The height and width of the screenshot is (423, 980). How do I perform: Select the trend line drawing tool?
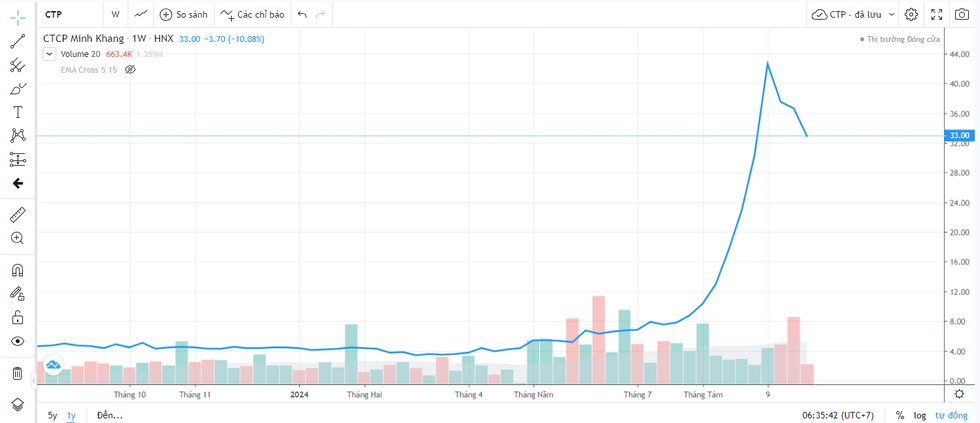[x=17, y=42]
